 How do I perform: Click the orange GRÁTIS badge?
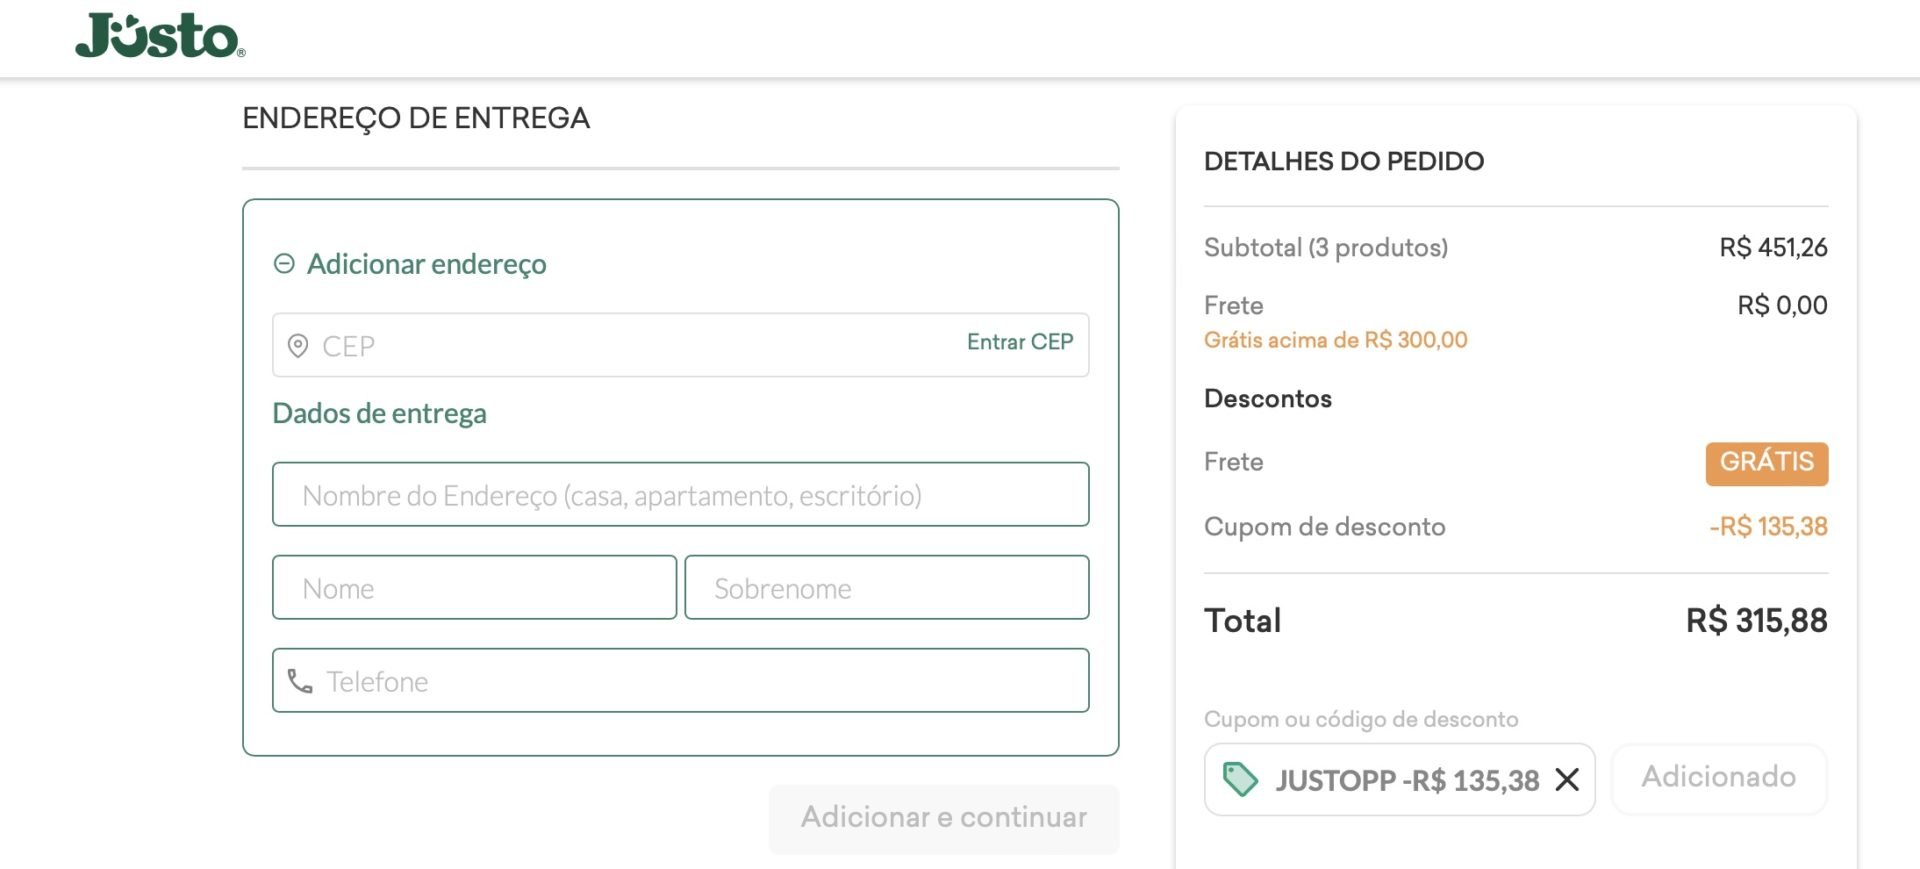click(x=1767, y=463)
